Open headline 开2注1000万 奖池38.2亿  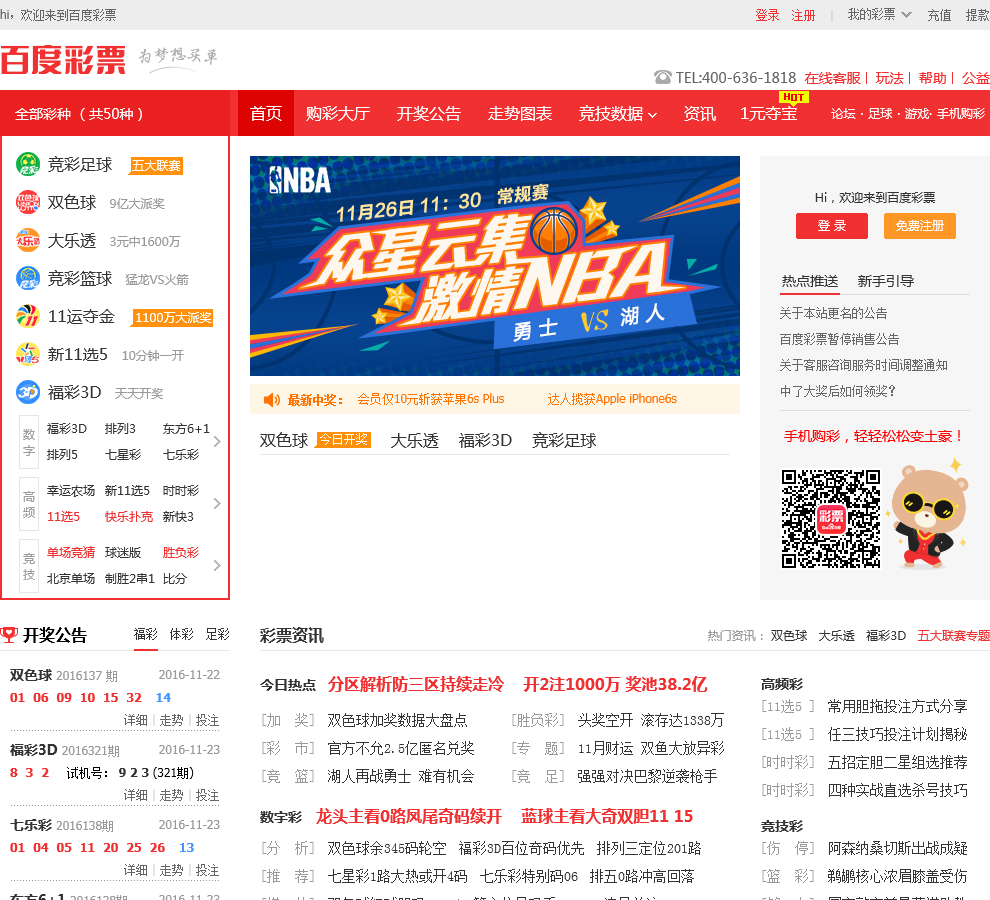615,684
